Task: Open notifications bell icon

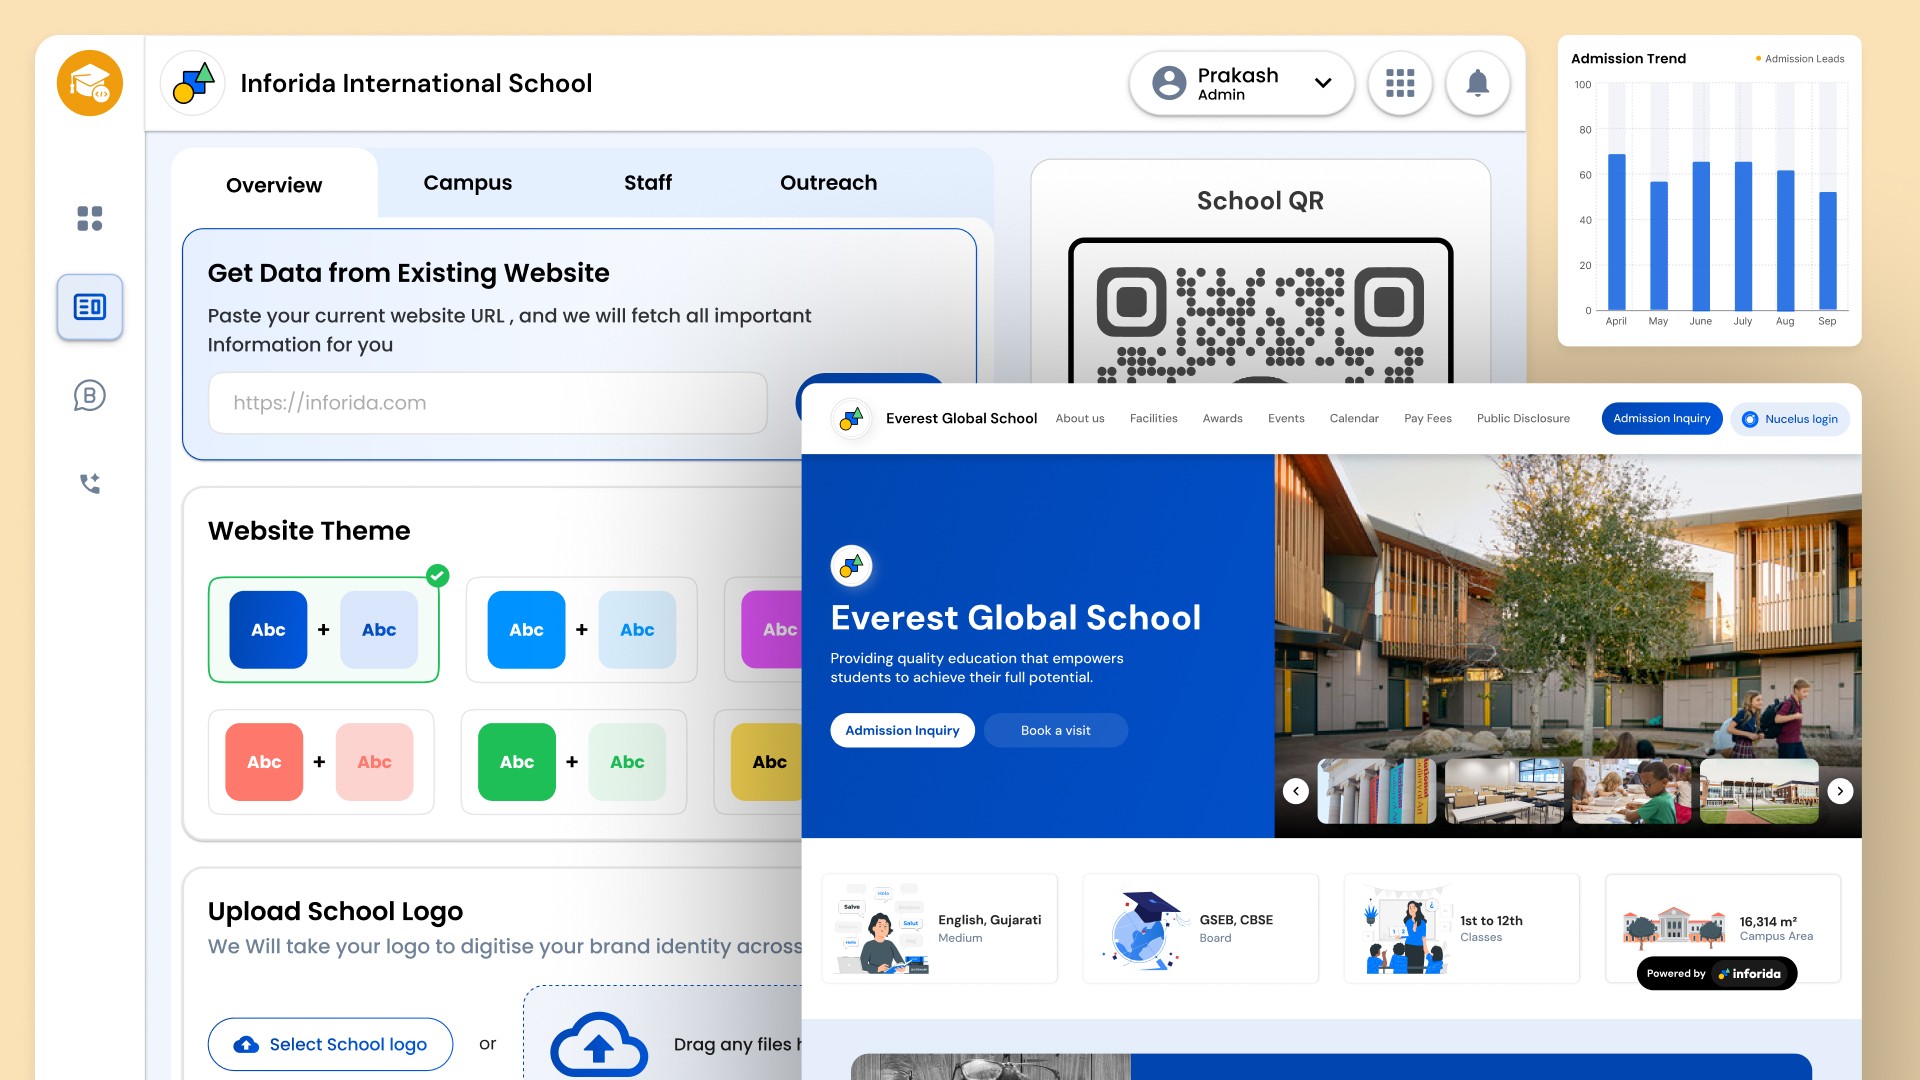Action: (x=1477, y=83)
